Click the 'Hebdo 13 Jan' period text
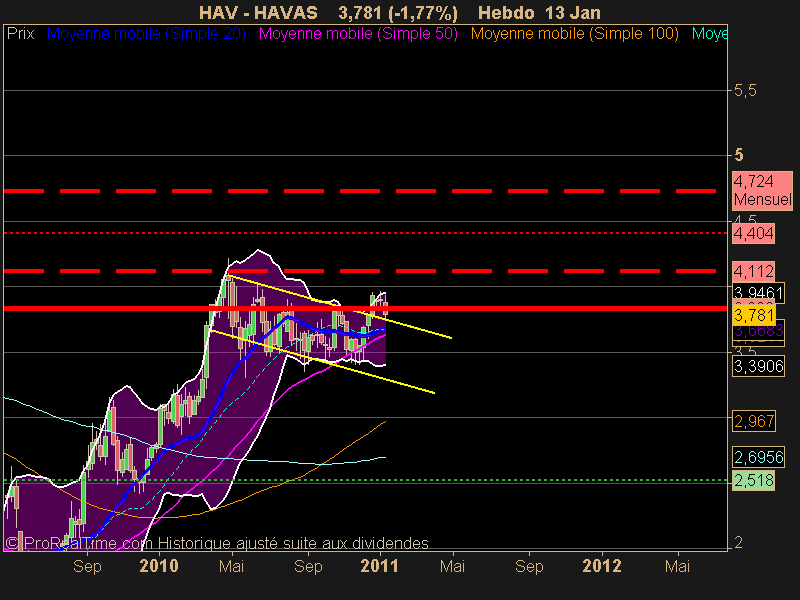The width and height of the screenshot is (800, 600). click(539, 12)
